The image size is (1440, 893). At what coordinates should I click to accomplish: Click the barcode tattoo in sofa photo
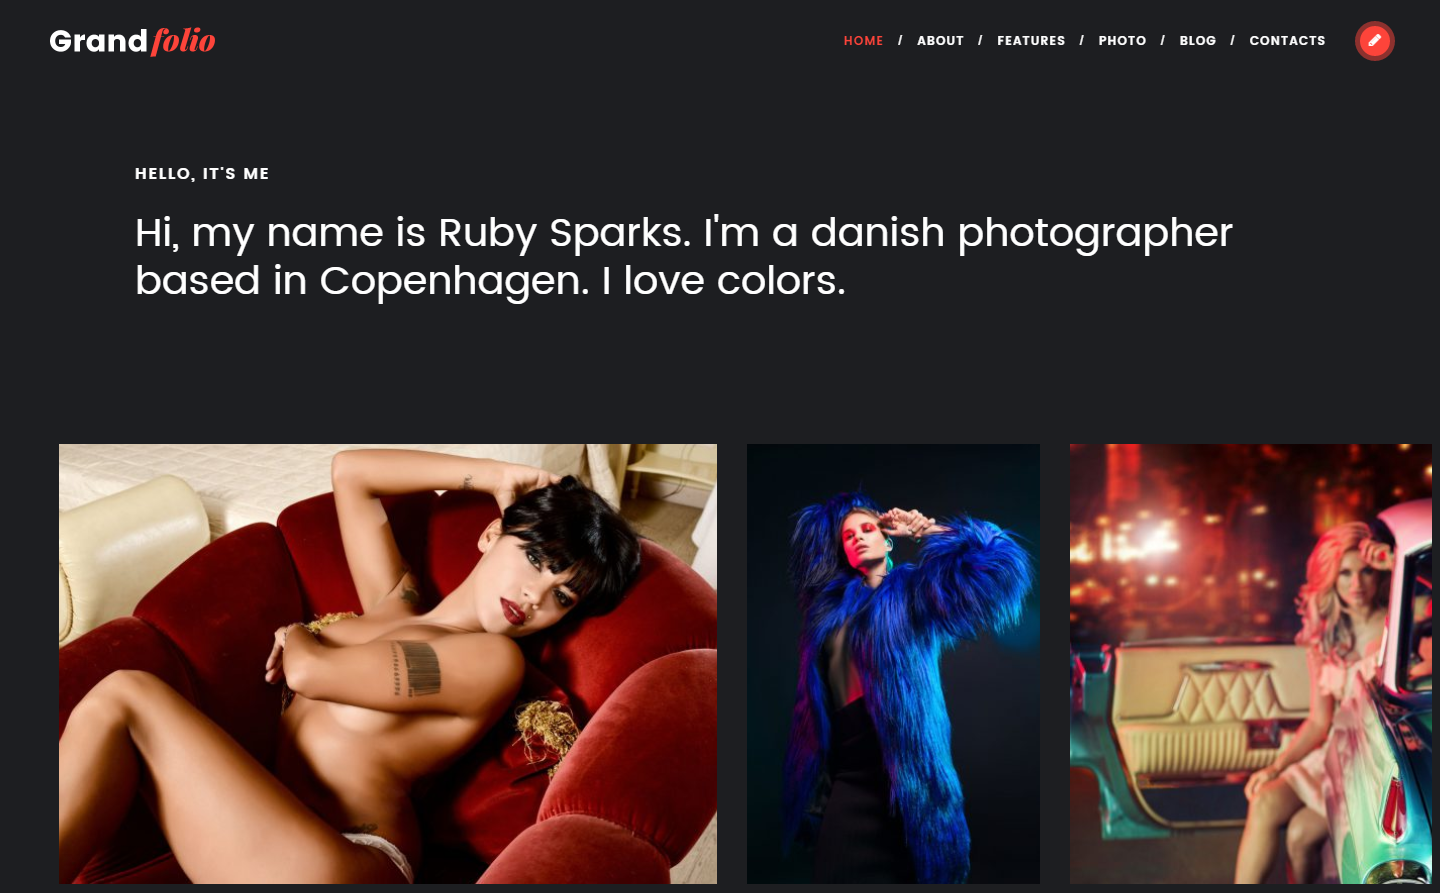pos(417,668)
